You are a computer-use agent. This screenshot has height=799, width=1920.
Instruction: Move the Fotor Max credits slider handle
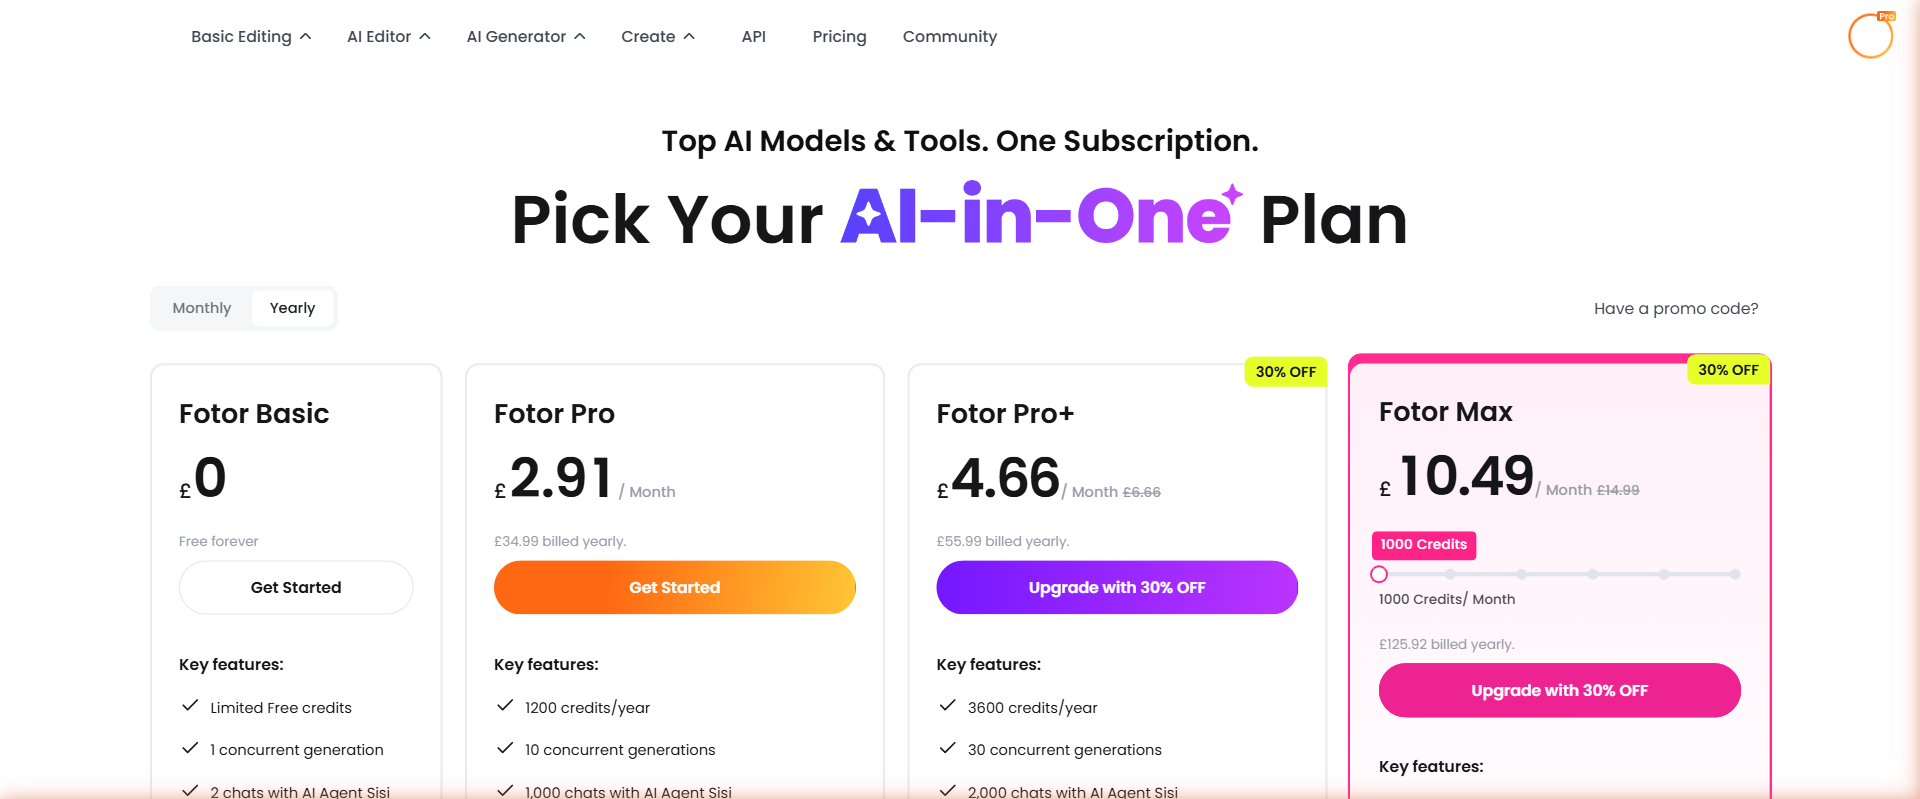coord(1380,574)
